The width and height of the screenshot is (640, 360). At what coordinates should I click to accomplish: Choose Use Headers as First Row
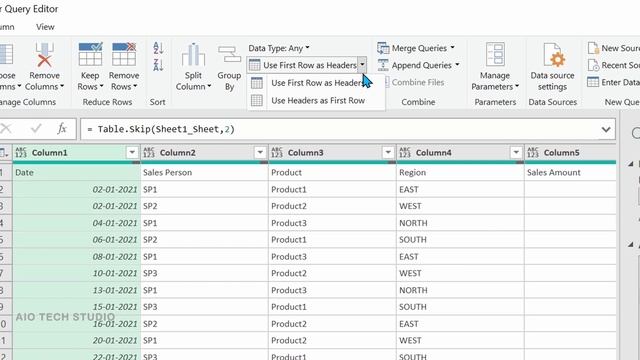pyautogui.click(x=316, y=100)
